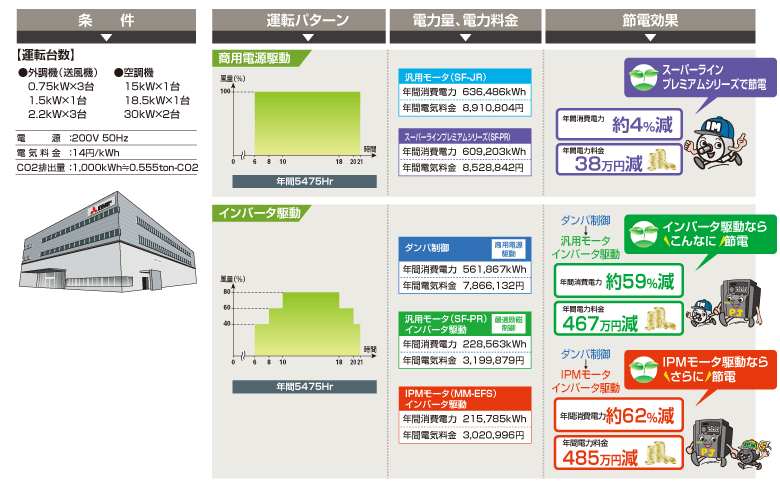Click the 467万円減 result box
The image size is (780, 500).
619,318
